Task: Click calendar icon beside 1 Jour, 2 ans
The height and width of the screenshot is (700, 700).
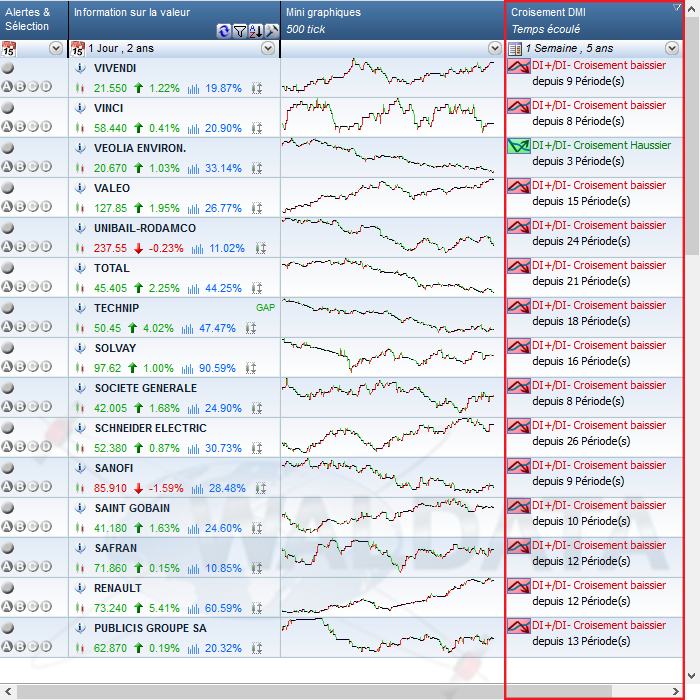Action: [78, 49]
